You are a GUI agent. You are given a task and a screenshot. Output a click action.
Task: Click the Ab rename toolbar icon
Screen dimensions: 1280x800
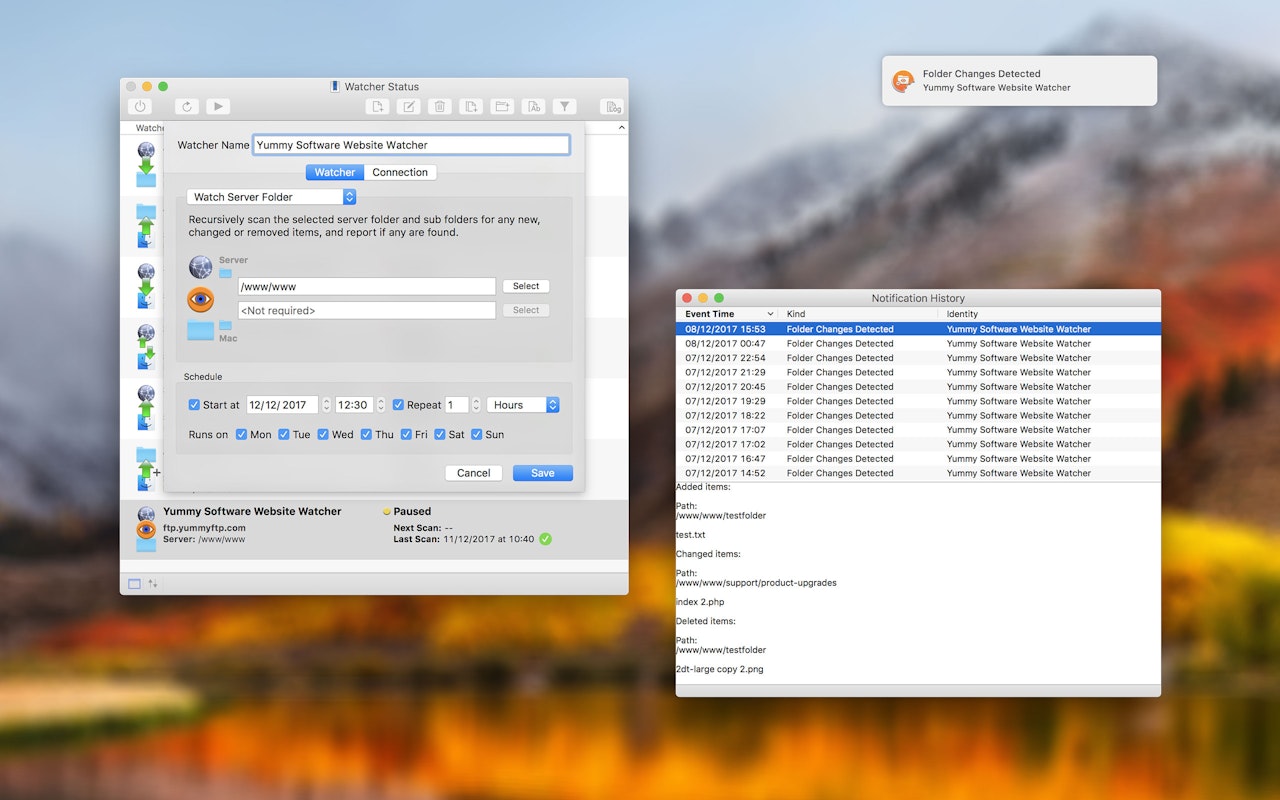[x=533, y=106]
